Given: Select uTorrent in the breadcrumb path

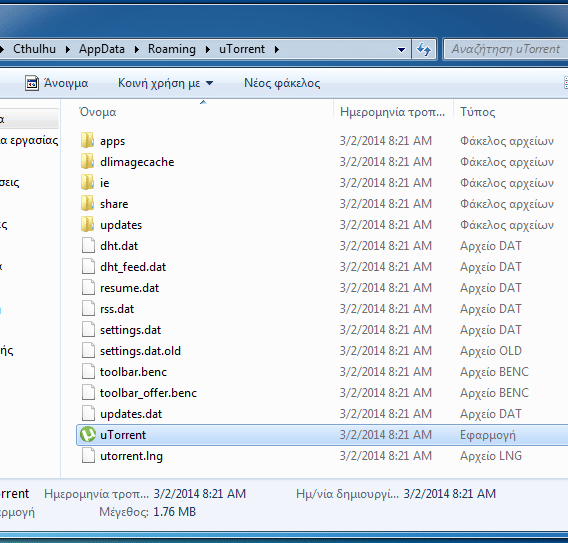Looking at the screenshot, I should pyautogui.click(x=242, y=49).
